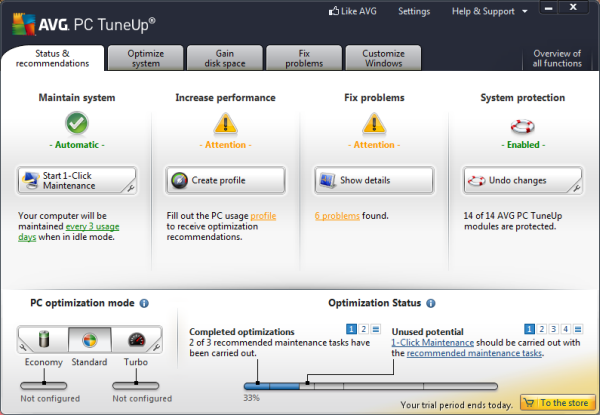Click Create profile button
Viewport: 600px width, 415px height.
[x=225, y=181]
